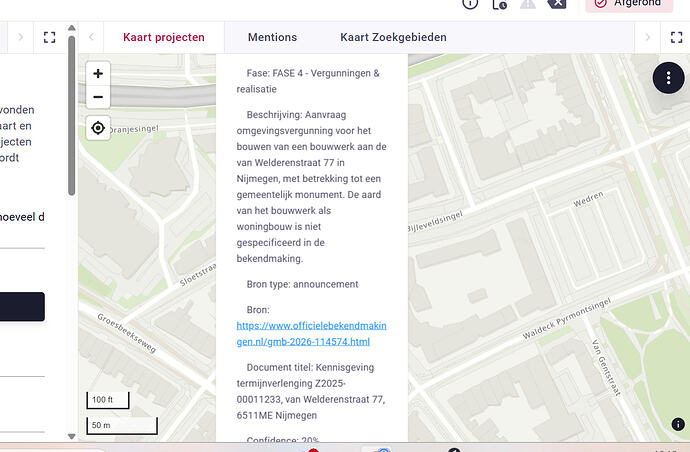Expand the left panel to fullscreen
The width and height of the screenshot is (690, 452).
click(49, 38)
